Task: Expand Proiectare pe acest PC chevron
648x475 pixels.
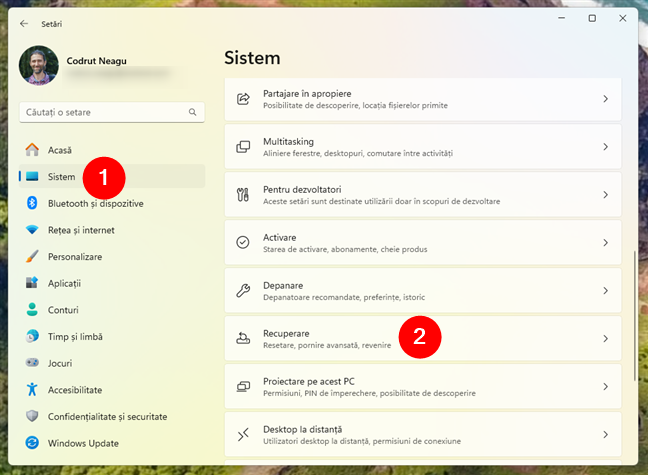Action: 605,387
